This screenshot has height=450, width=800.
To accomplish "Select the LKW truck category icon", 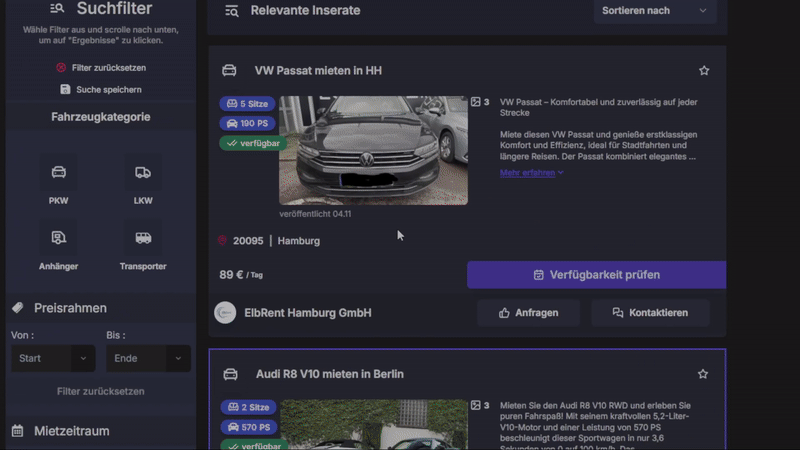I will (143, 172).
